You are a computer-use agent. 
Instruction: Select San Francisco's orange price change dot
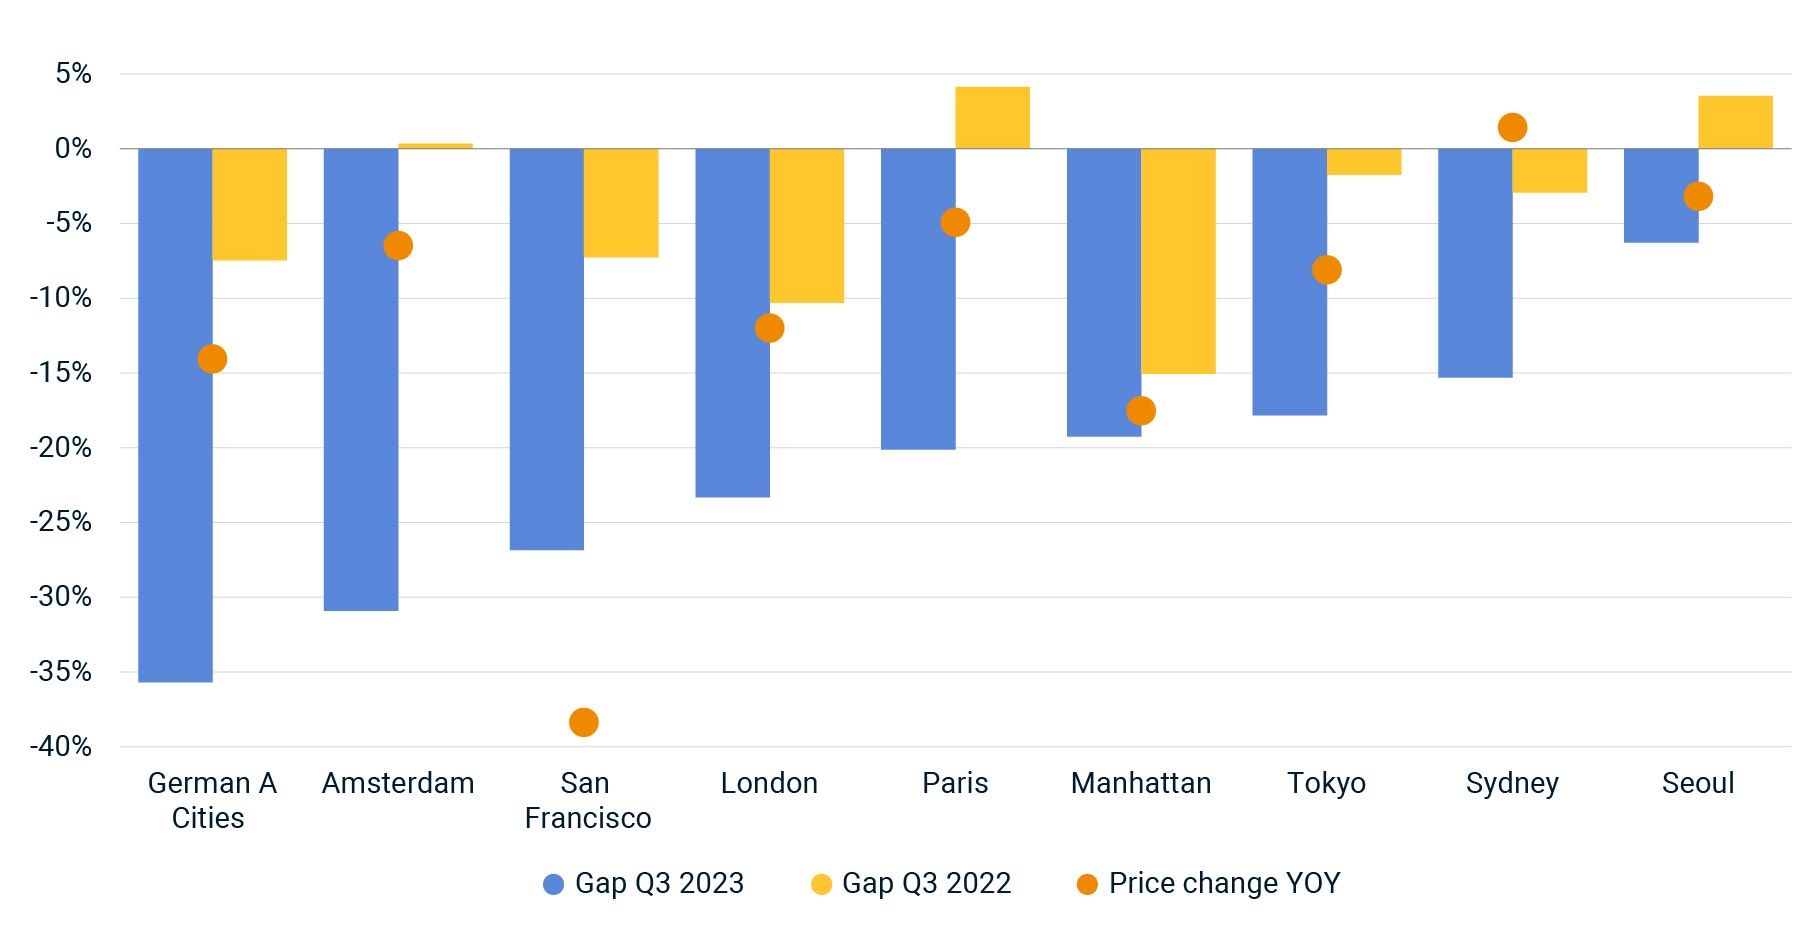(584, 722)
